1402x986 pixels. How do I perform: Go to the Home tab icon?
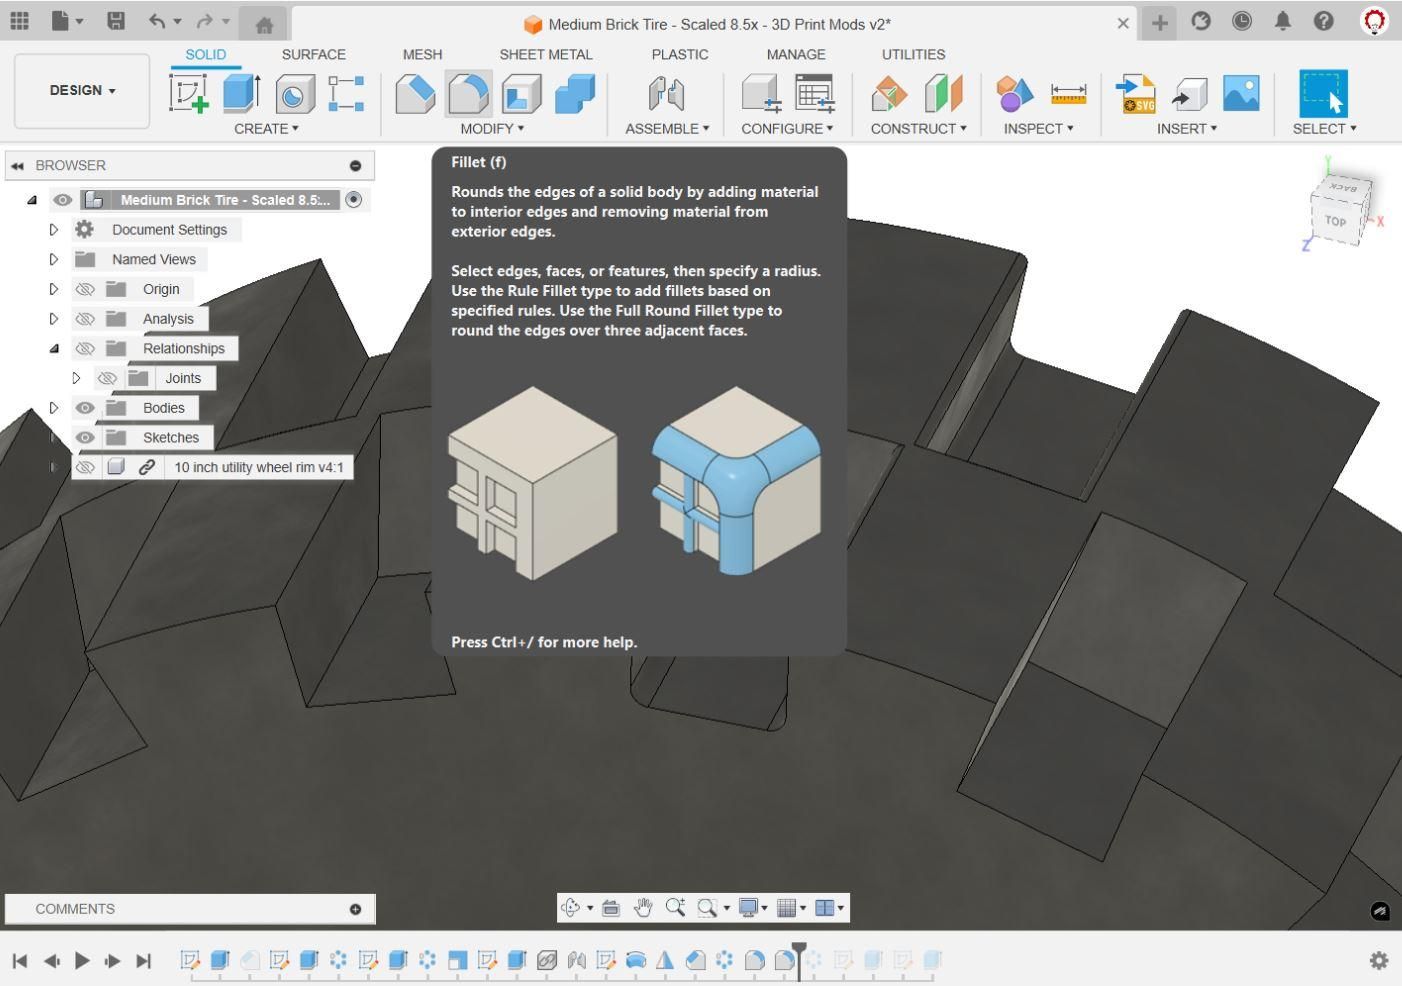coord(264,25)
